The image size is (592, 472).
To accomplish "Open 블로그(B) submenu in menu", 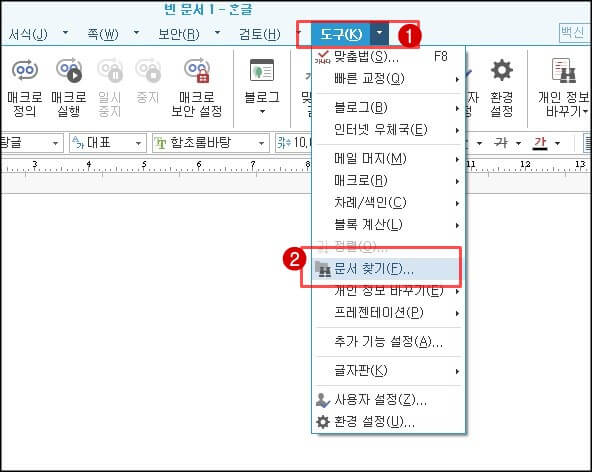I will click(388, 108).
